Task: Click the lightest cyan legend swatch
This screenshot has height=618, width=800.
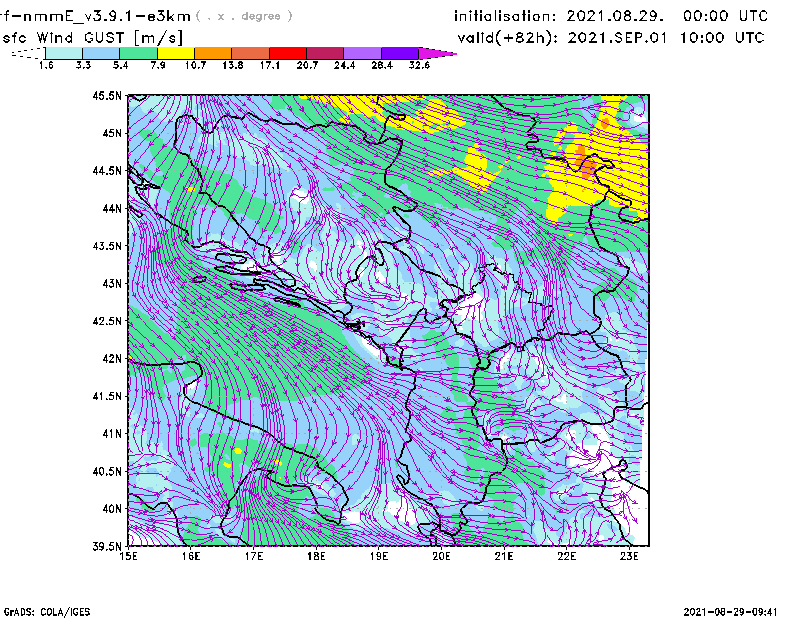Action: [x=64, y=53]
